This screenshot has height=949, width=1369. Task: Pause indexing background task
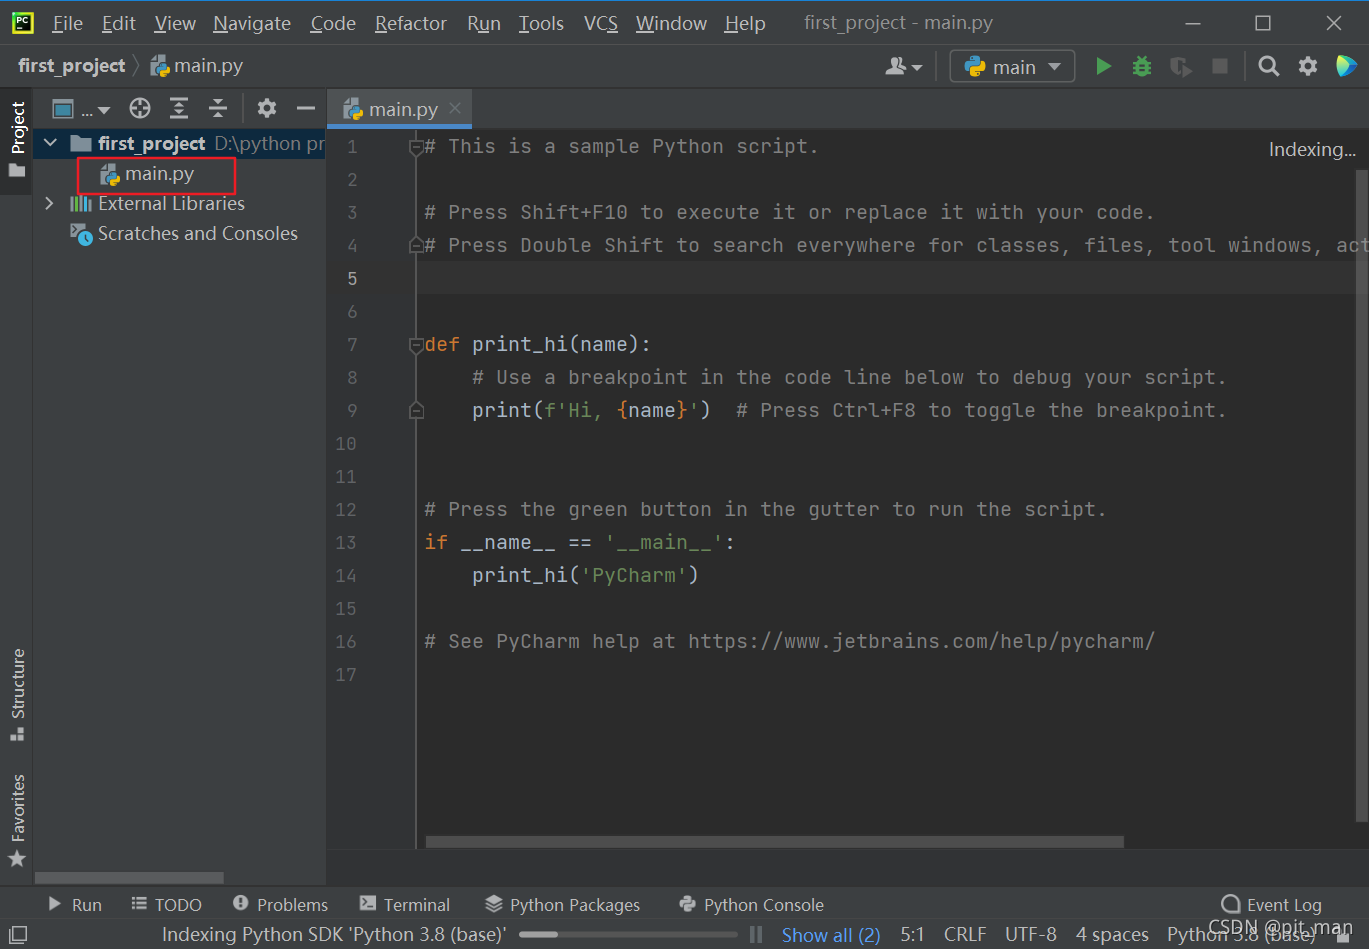point(756,934)
